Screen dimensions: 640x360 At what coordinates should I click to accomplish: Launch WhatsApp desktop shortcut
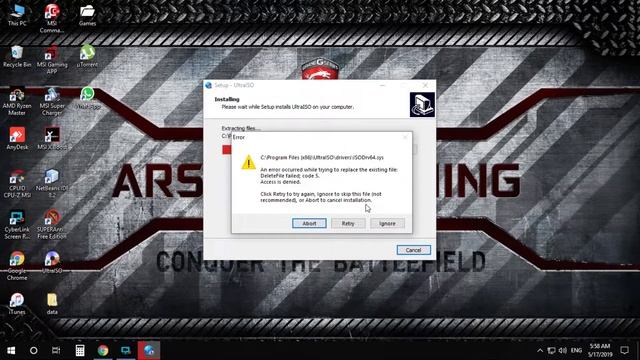[87, 98]
